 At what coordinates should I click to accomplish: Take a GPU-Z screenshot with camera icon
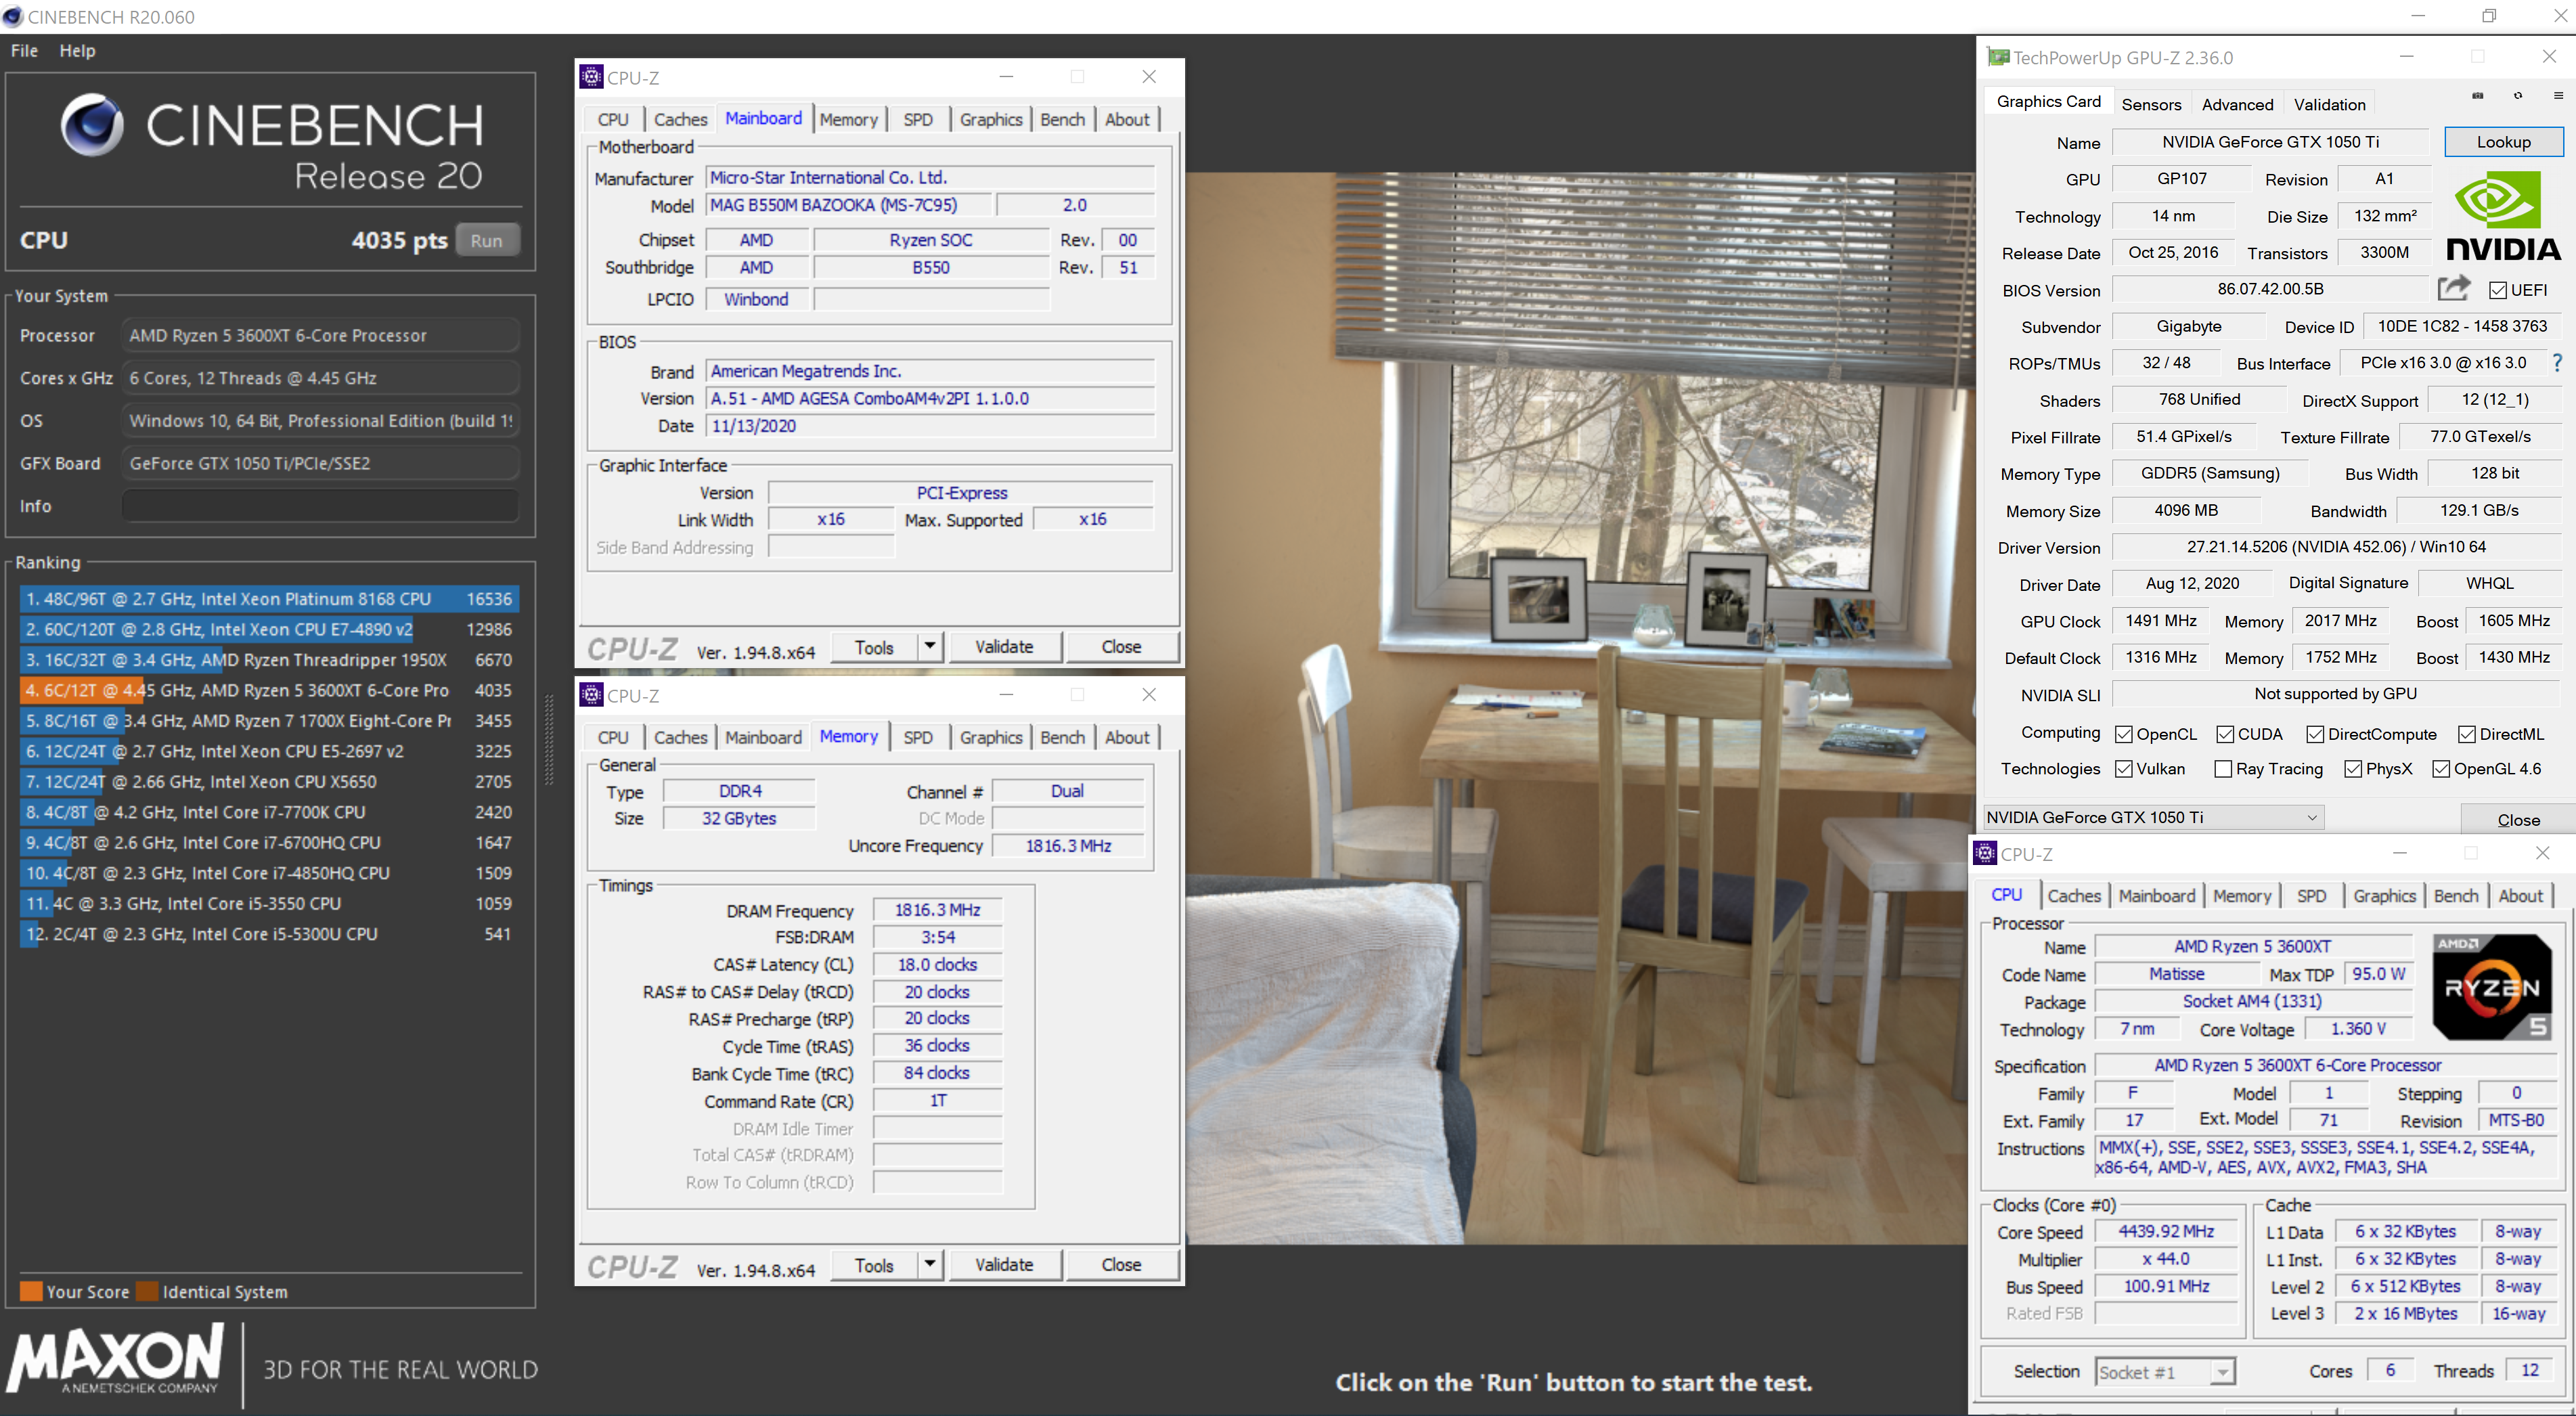(x=2477, y=96)
